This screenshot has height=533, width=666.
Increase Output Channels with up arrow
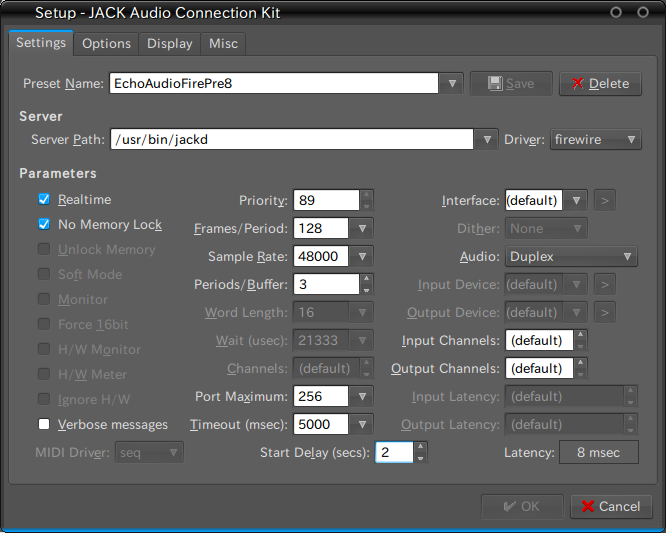pyautogui.click(x=581, y=363)
